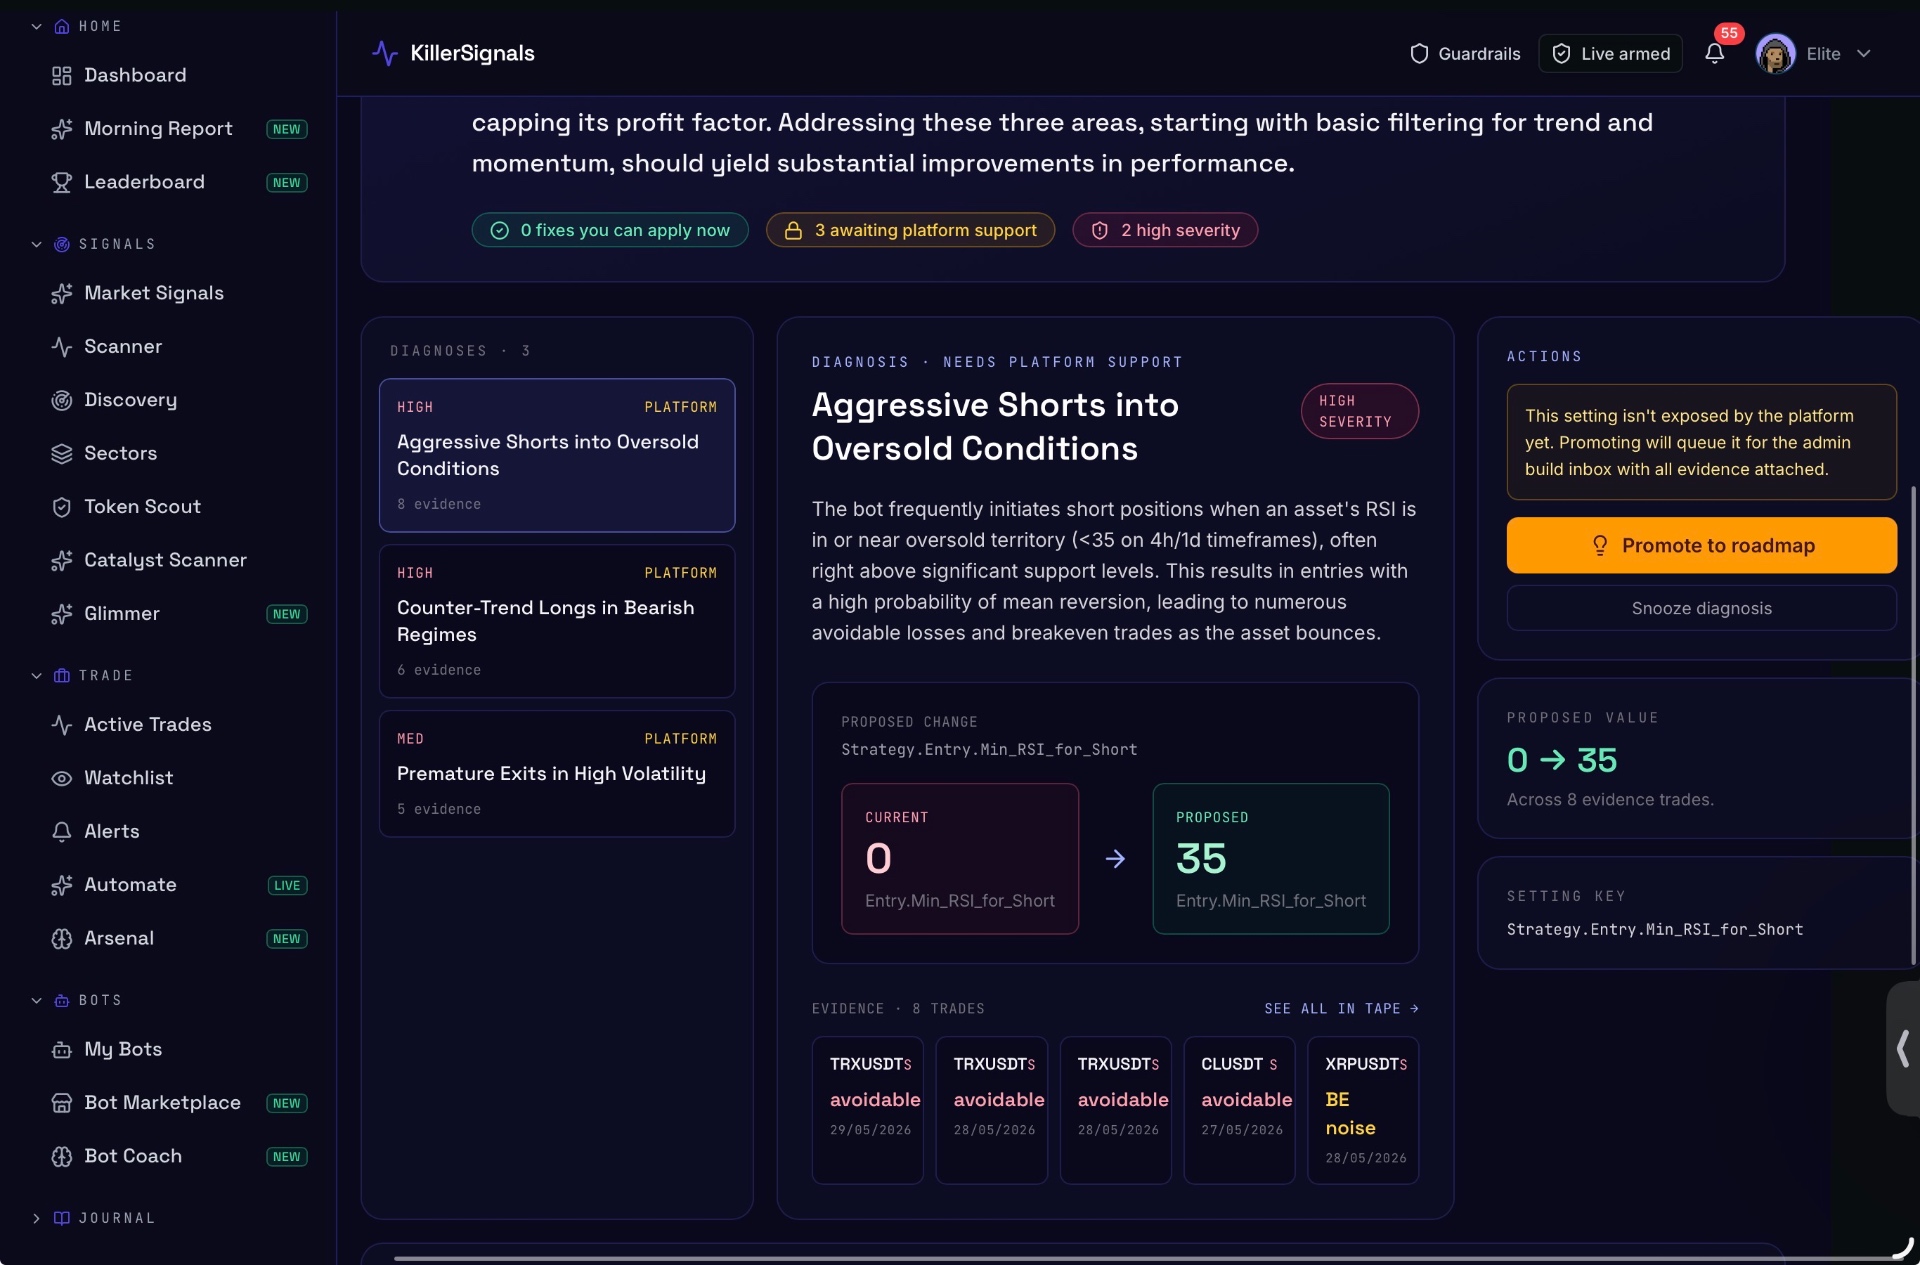Viewport: 1920px width, 1265px height.
Task: Click the NEW badge beside Arsenal
Action: [x=287, y=939]
